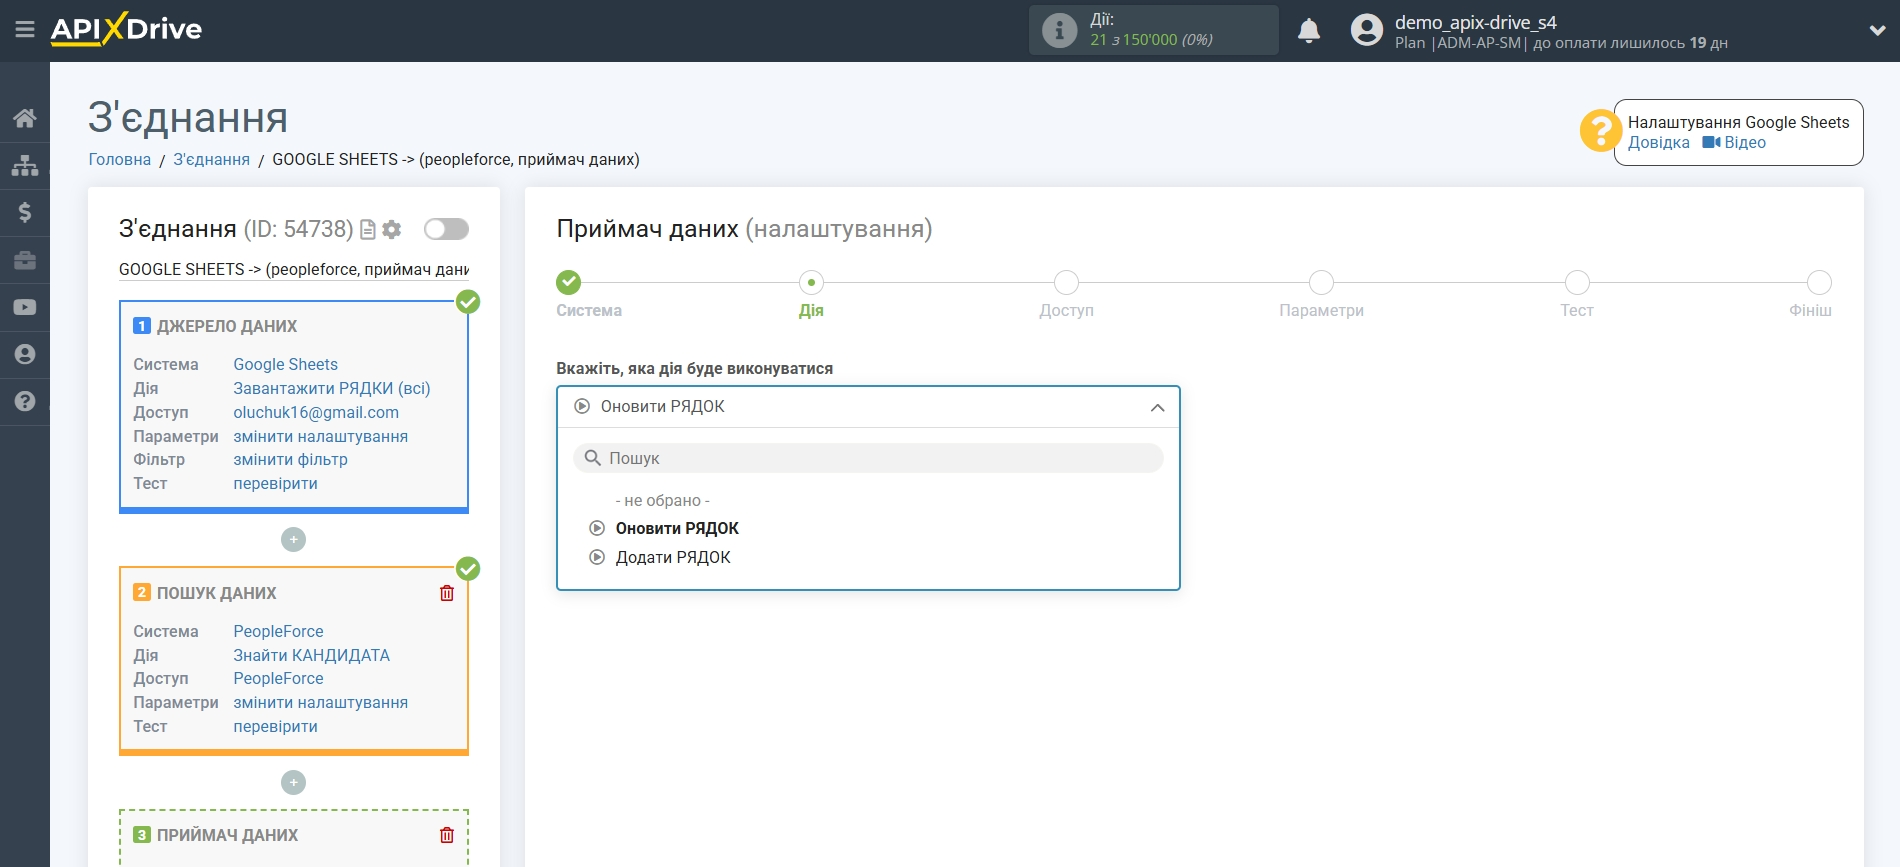Open 'Завантажити РЯДКИ (всі)' action link

tap(332, 388)
